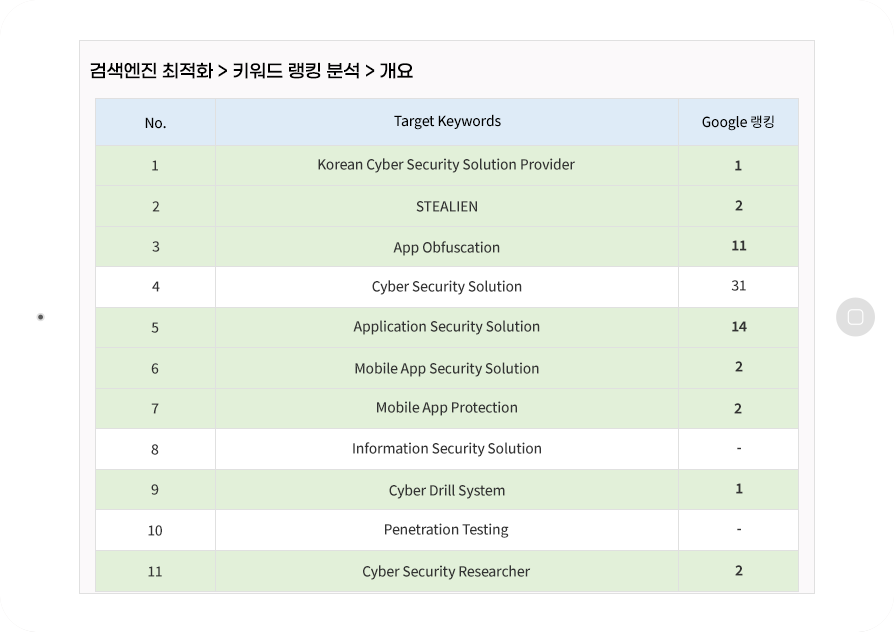The image size is (894, 632).
Task: Select the "Application Security Solution" keyword
Action: tap(446, 327)
